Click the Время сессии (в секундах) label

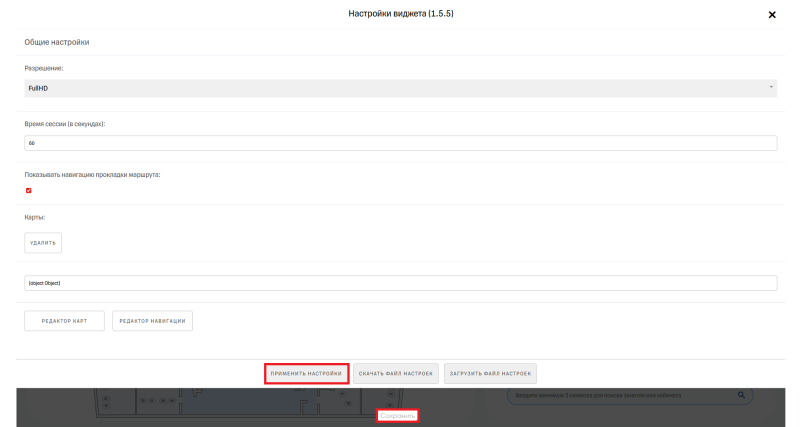coord(65,123)
